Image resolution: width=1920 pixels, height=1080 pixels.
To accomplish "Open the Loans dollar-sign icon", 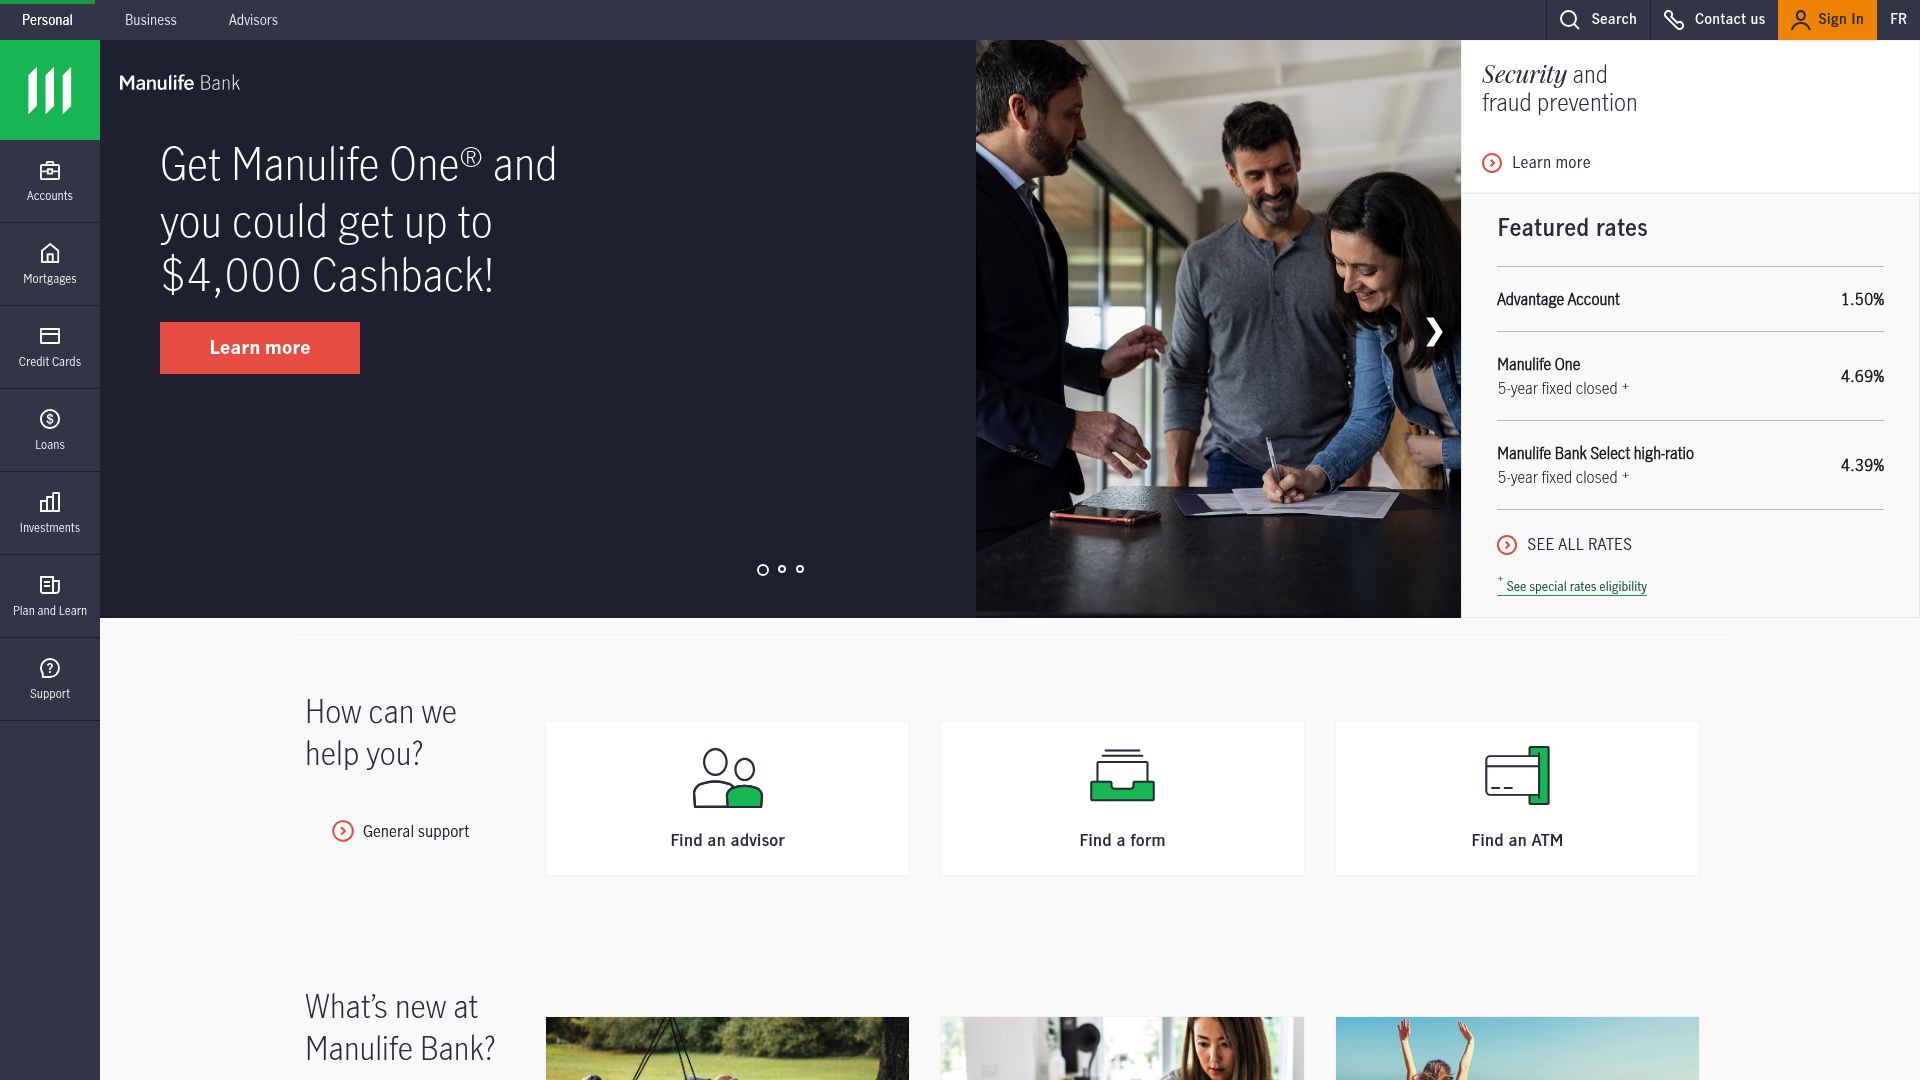I will click(x=50, y=419).
